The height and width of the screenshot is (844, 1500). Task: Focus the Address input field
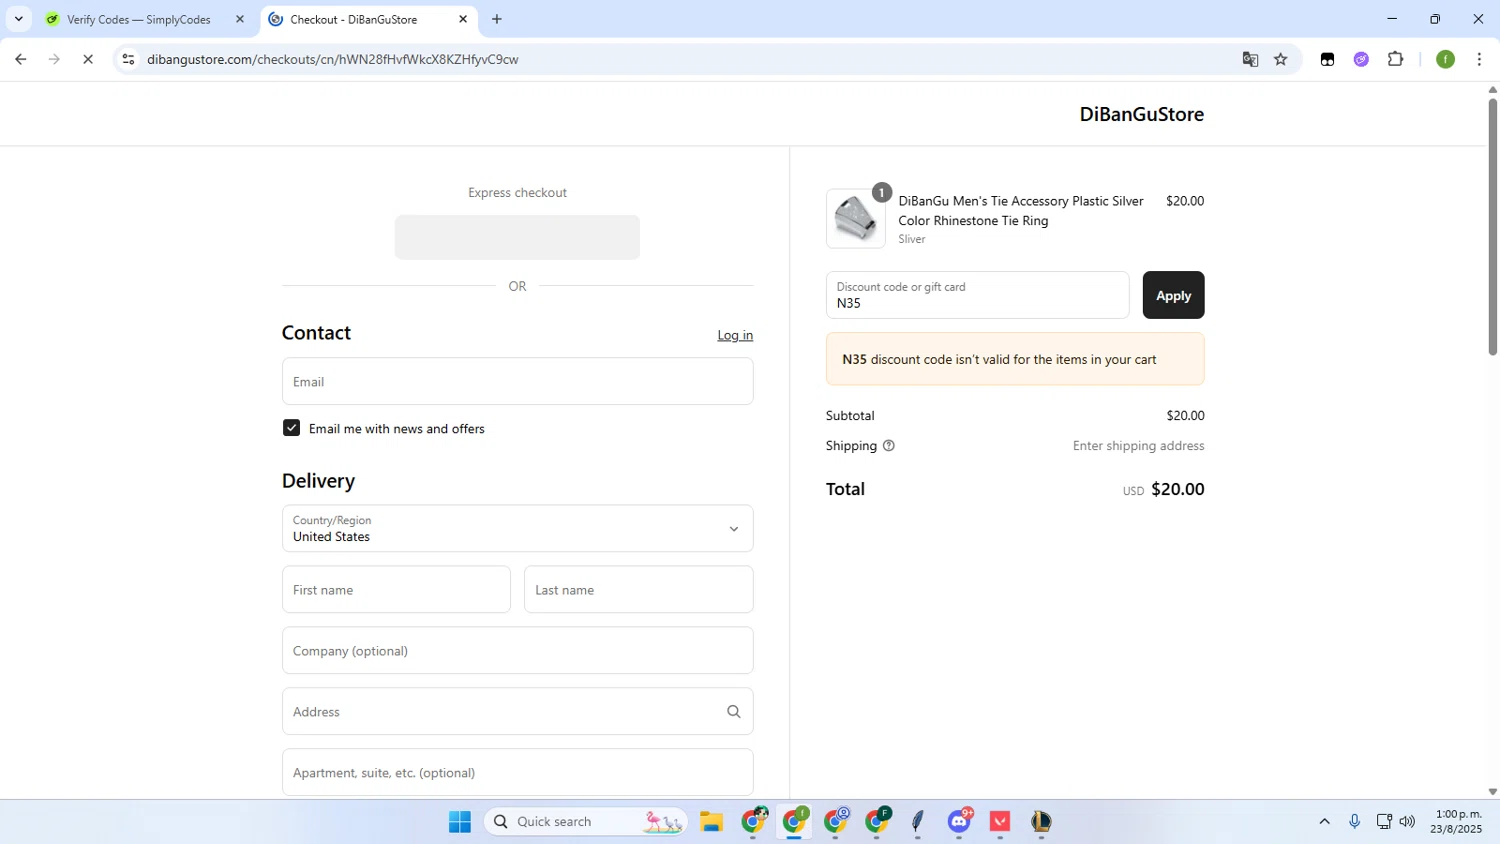[517, 712]
